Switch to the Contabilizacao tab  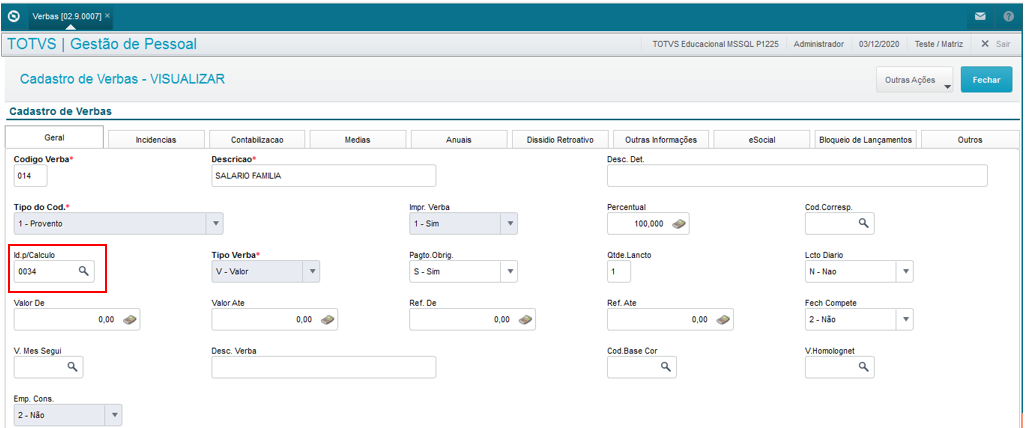point(257,139)
